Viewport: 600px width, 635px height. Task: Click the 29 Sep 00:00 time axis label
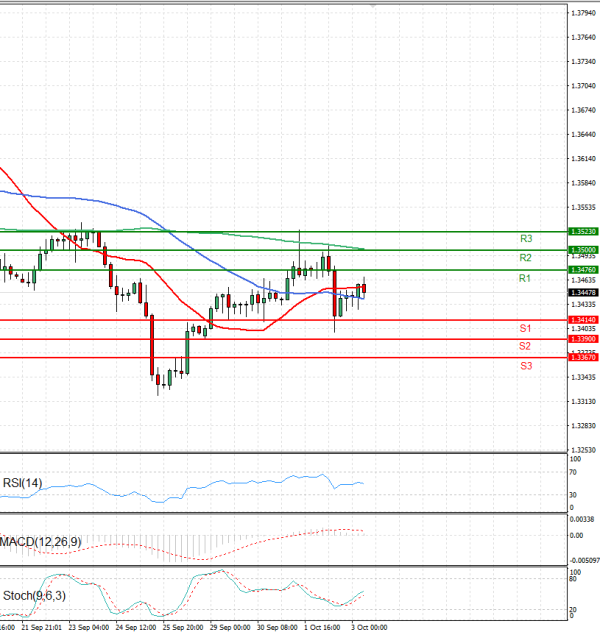(230, 629)
